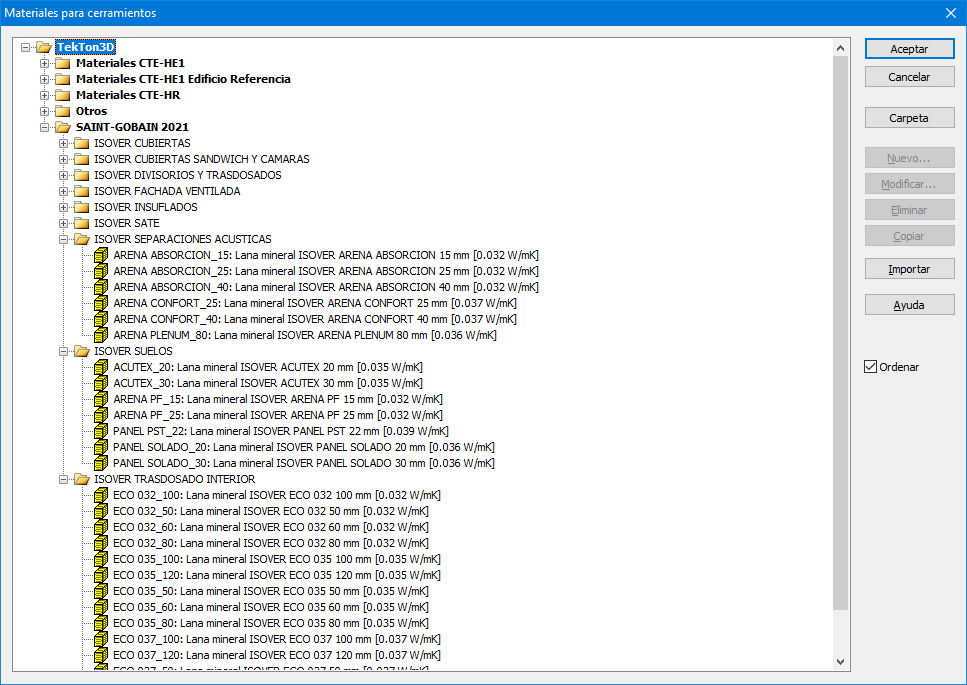The width and height of the screenshot is (967, 685).
Task: Click material icon for ARENA PF_15
Action: tap(101, 400)
